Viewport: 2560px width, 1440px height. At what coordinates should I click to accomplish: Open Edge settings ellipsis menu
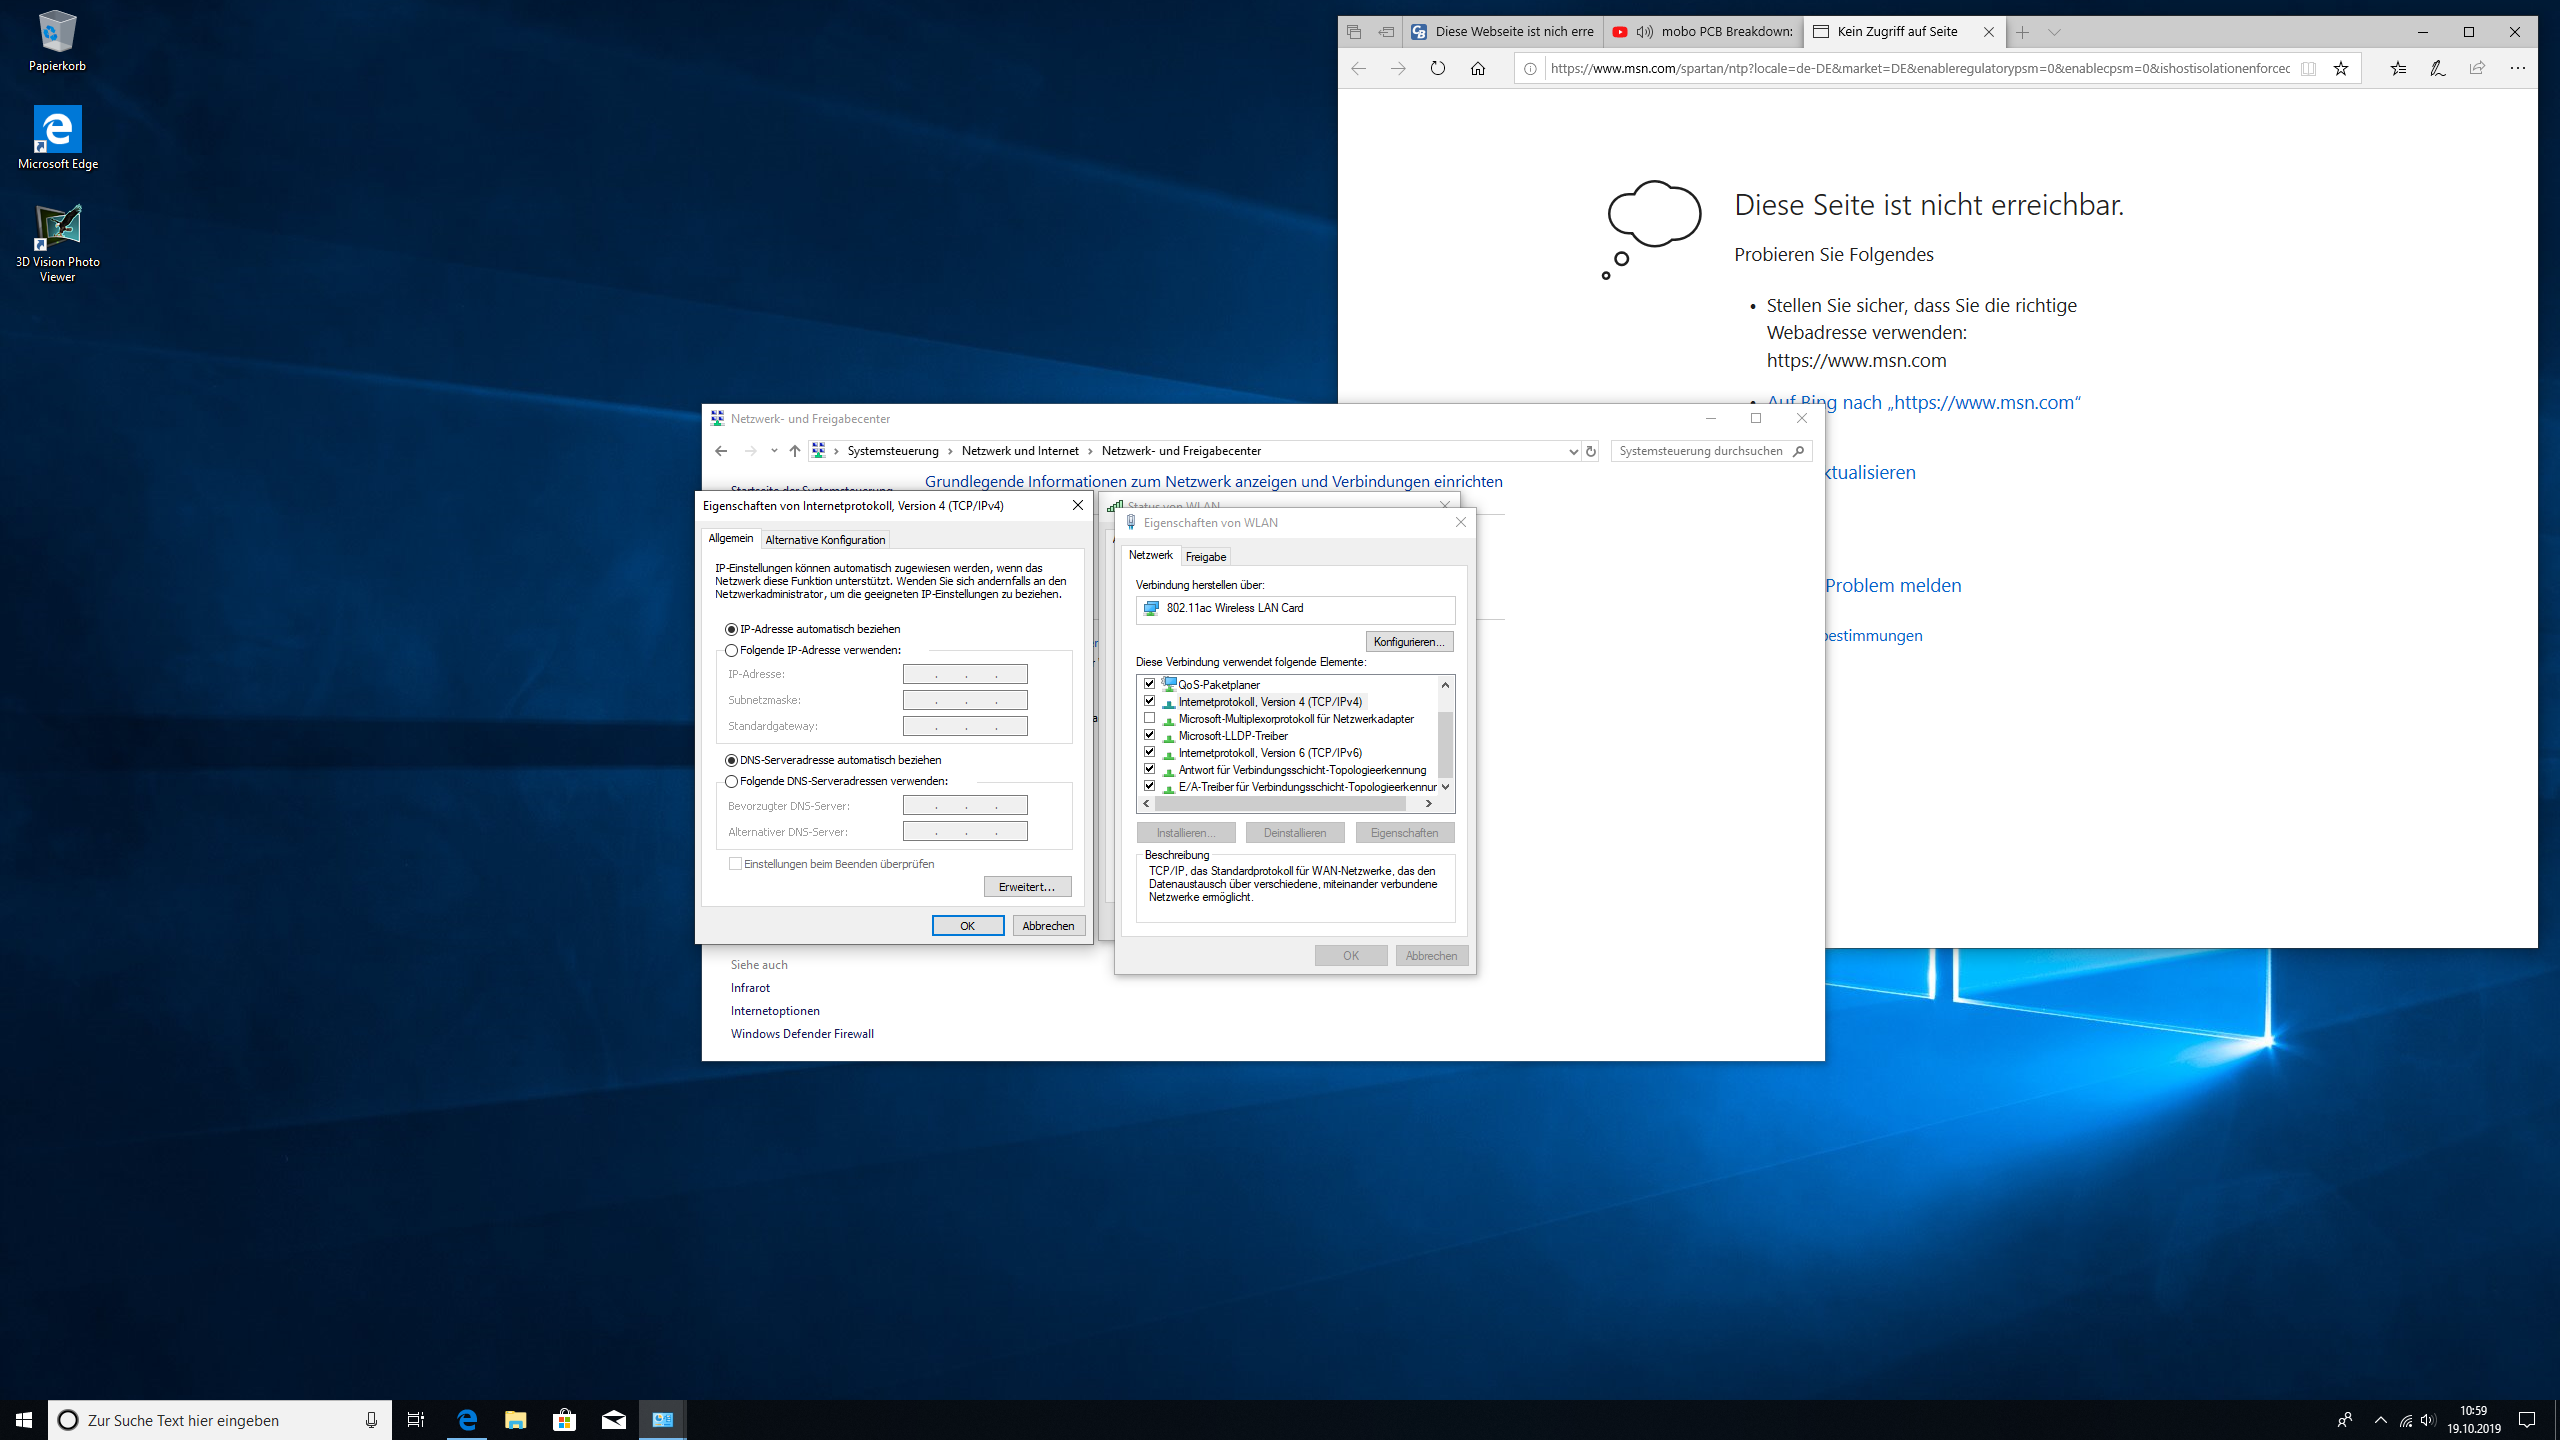pyautogui.click(x=2517, y=68)
